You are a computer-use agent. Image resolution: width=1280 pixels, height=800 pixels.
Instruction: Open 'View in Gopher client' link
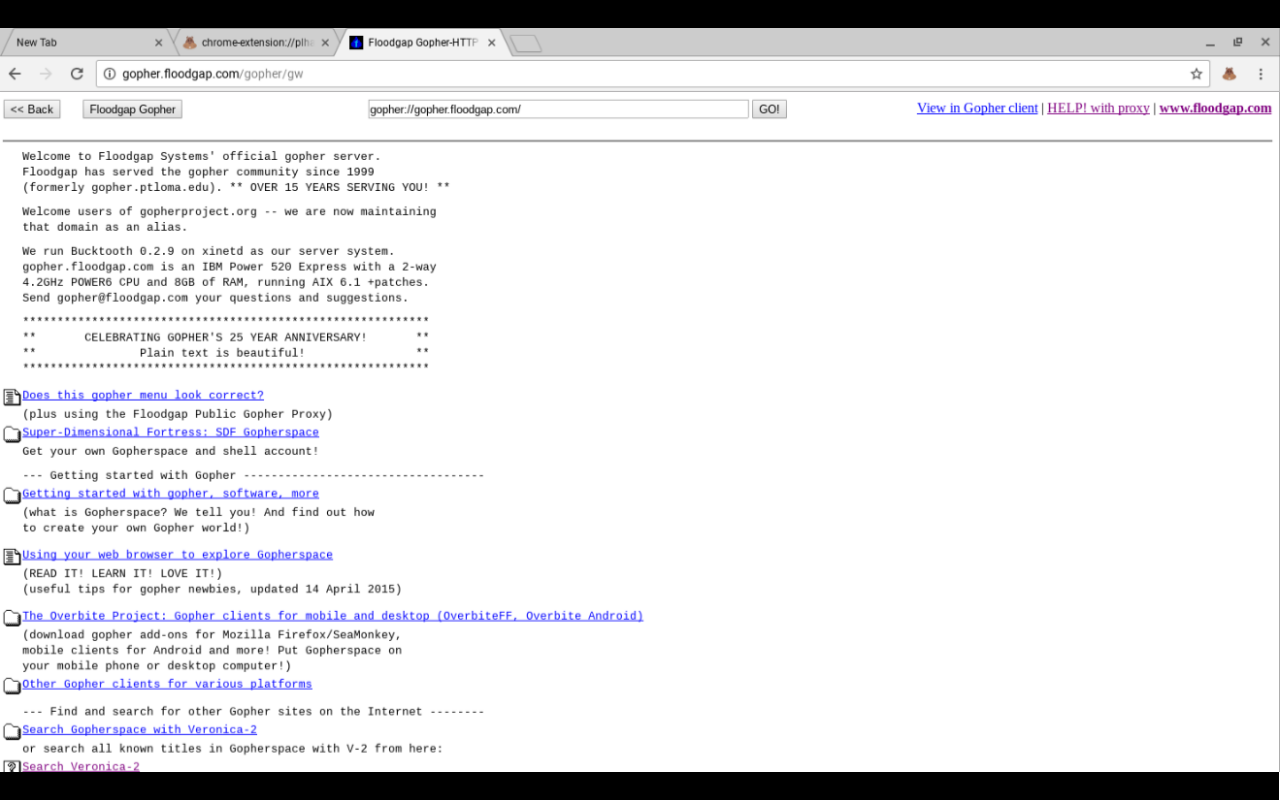coord(977,108)
